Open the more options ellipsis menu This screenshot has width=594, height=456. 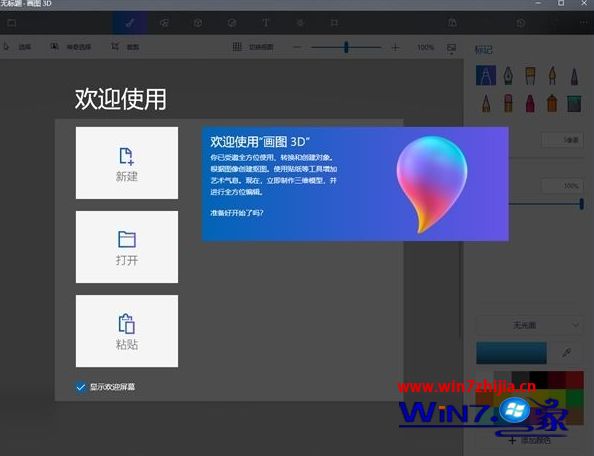click(584, 23)
